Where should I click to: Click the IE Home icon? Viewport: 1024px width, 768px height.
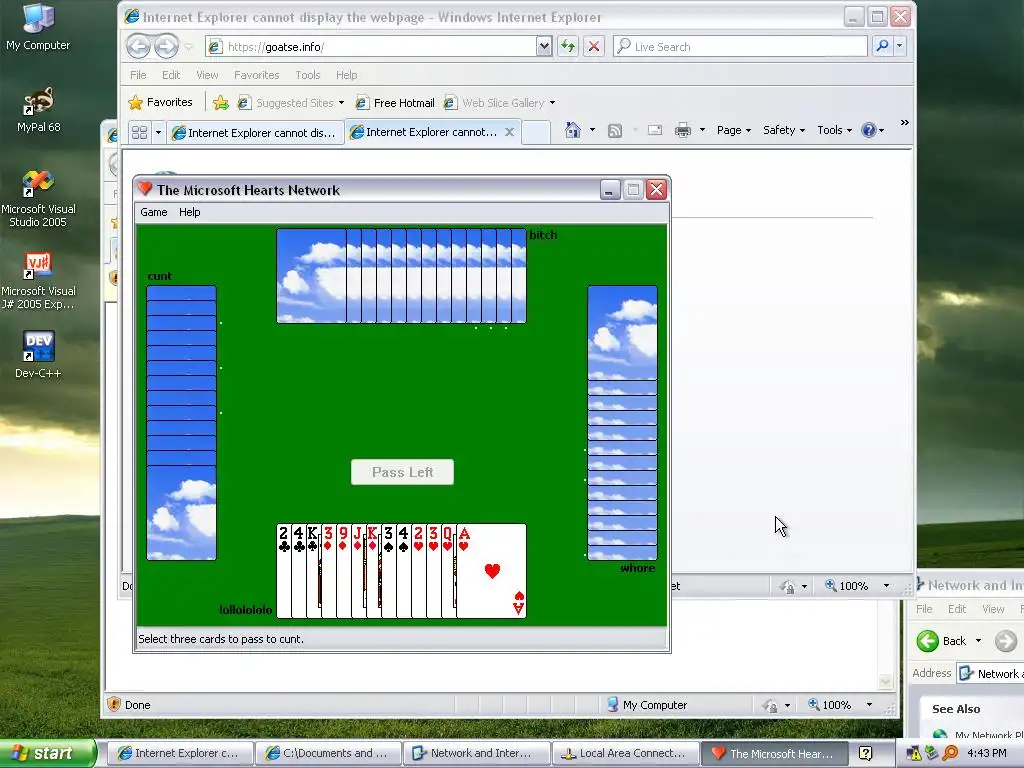(x=573, y=130)
